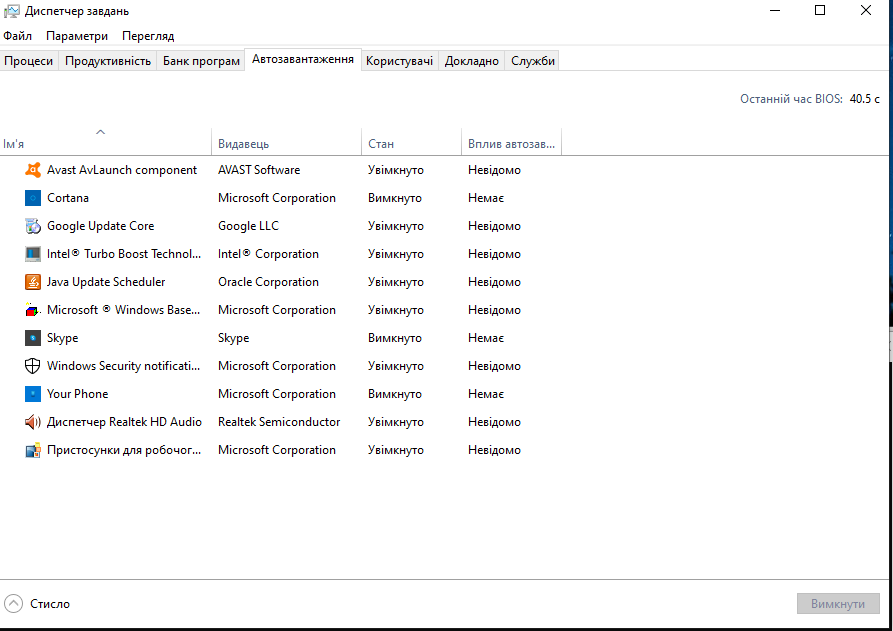Click the Google Update Core icon
The width and height of the screenshot is (893, 631).
point(33,226)
